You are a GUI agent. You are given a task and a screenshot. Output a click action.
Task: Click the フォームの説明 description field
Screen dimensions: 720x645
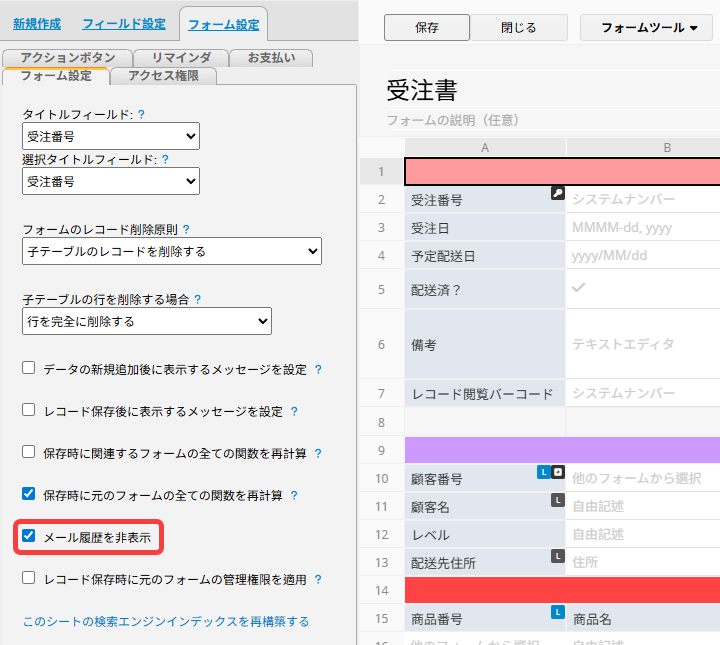coord(453,120)
